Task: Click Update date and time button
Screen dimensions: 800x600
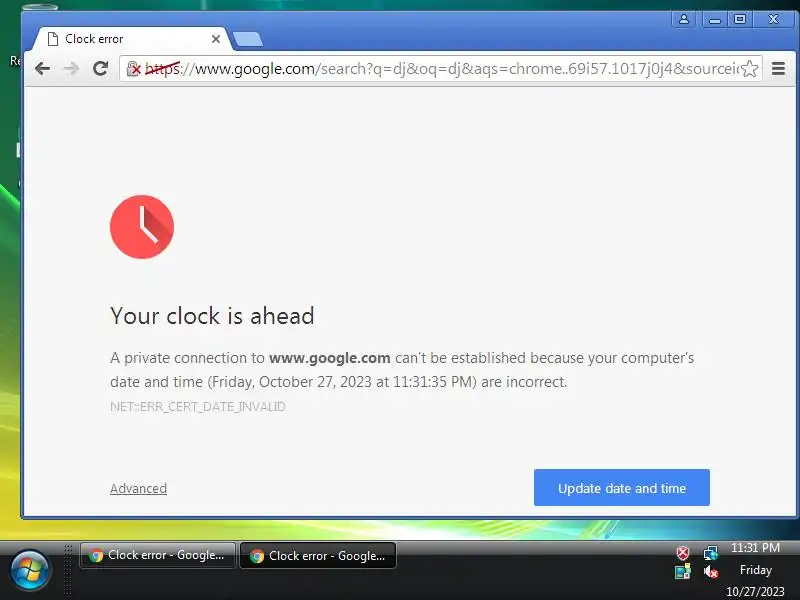Action: pyautogui.click(x=621, y=488)
